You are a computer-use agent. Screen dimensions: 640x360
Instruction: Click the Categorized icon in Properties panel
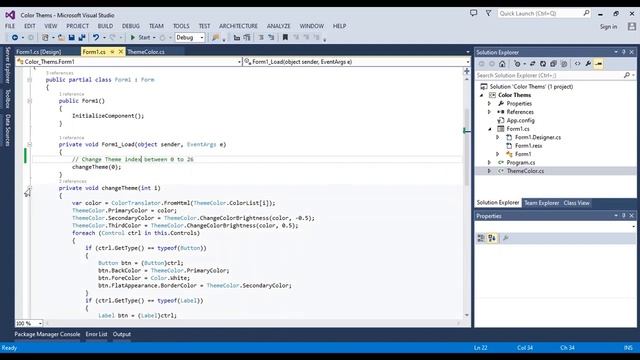[x=481, y=238]
